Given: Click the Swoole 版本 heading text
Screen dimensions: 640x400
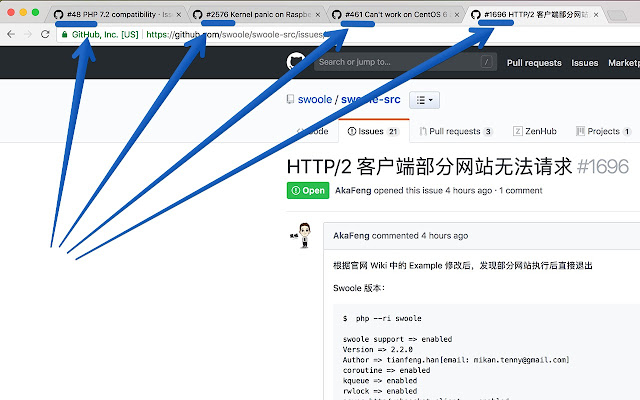Looking at the screenshot, I should [x=359, y=288].
